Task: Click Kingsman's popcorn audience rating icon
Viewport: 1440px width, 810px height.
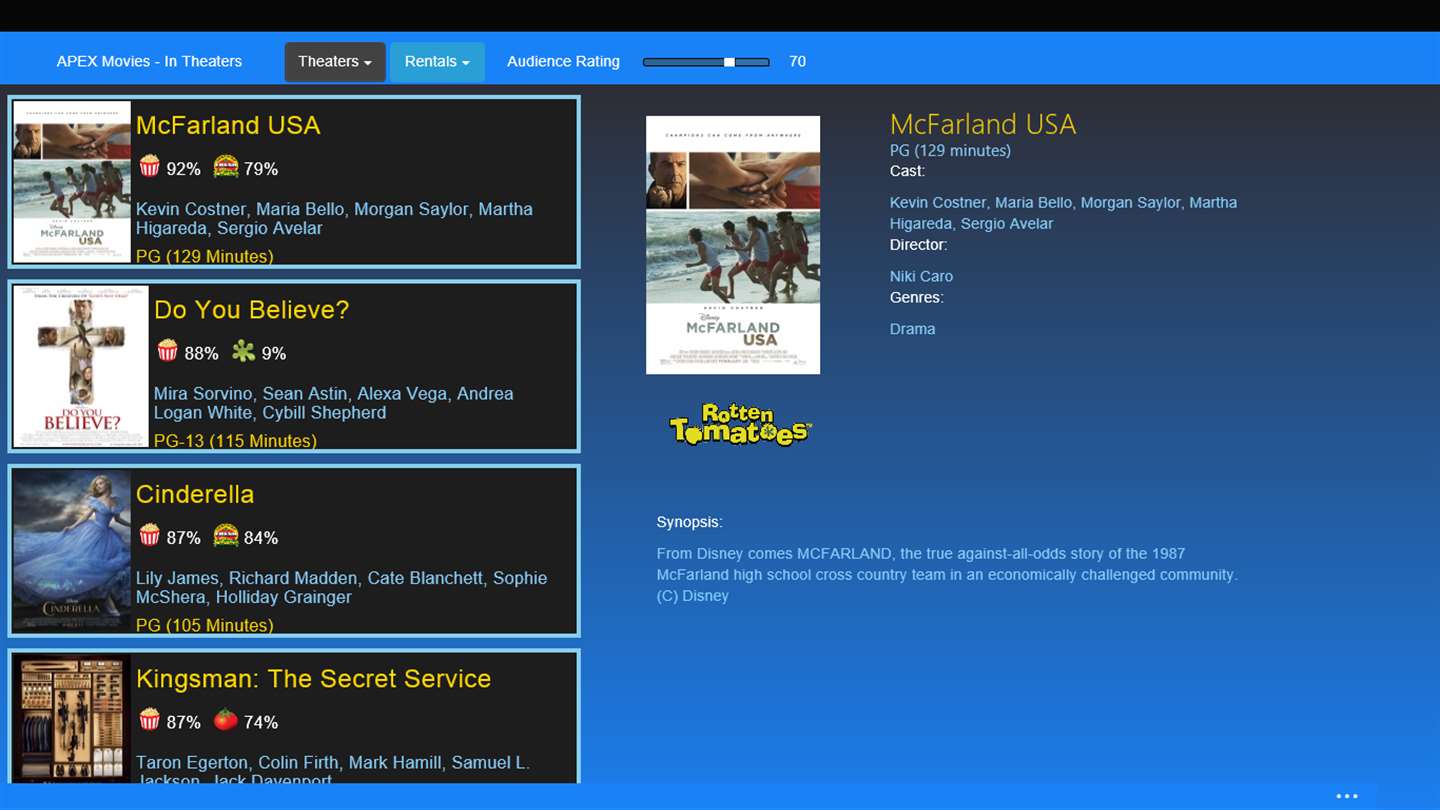Action: [x=149, y=720]
